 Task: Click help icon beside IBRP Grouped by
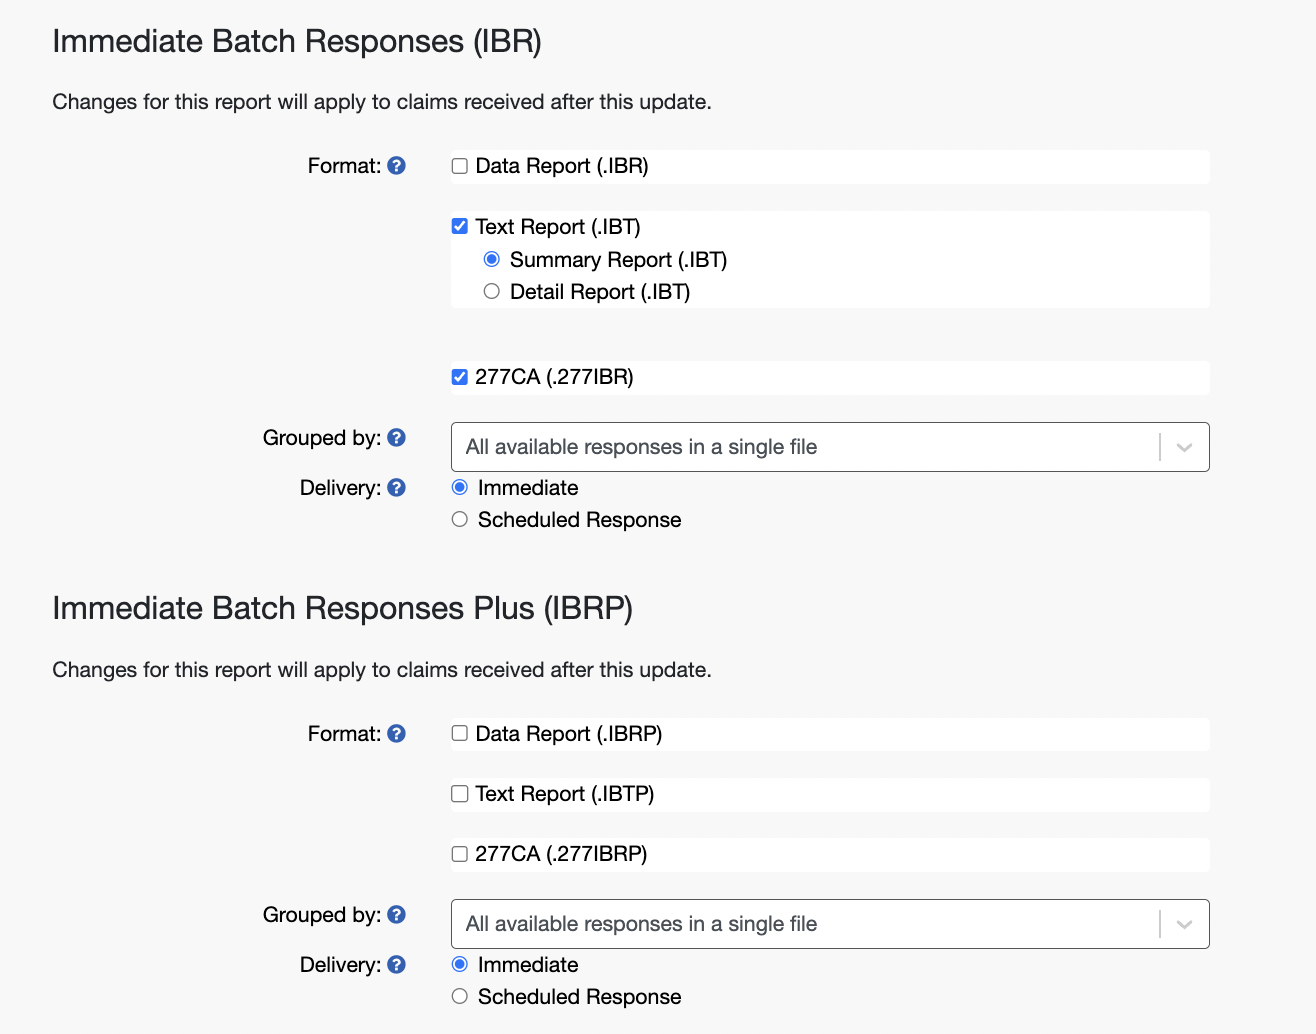coord(396,915)
